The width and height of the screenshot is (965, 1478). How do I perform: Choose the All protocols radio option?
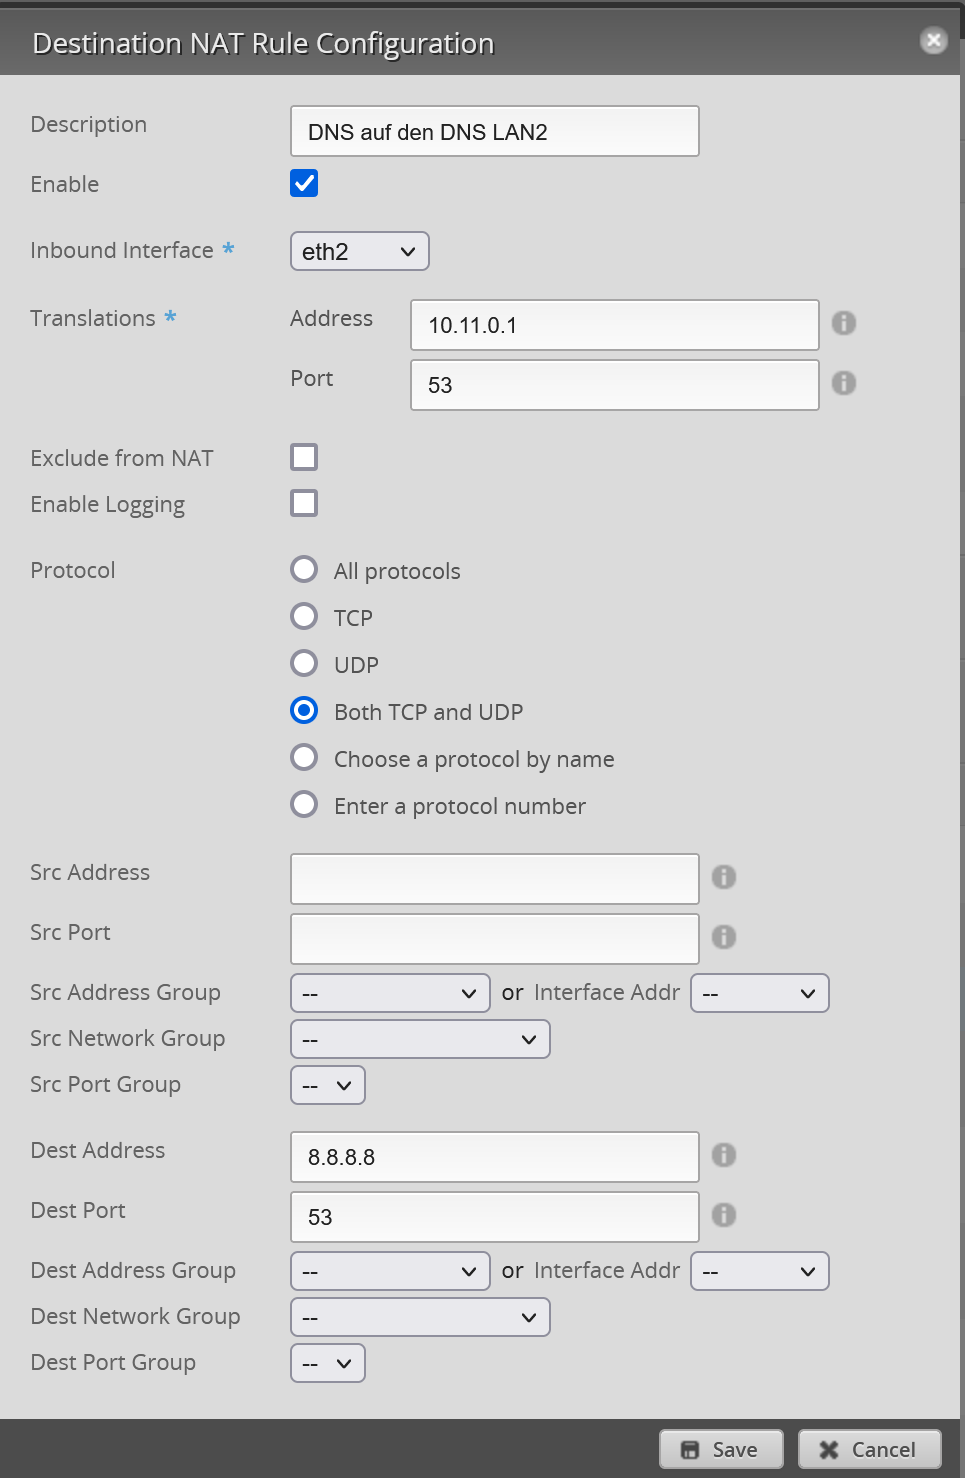point(304,569)
